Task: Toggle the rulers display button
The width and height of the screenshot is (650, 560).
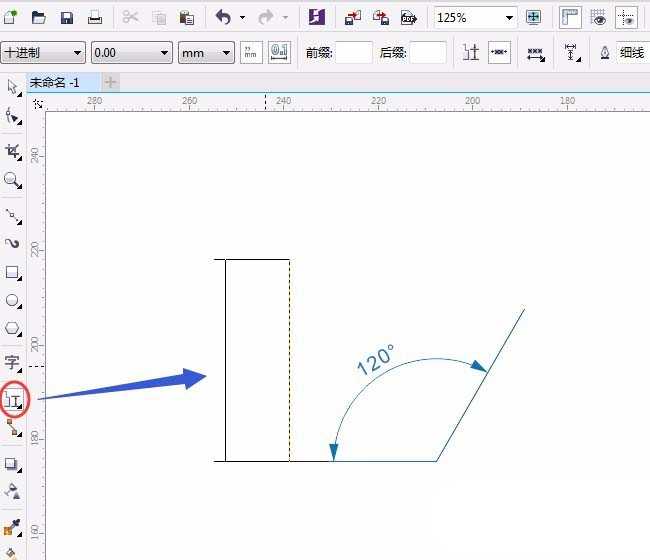Action: pos(570,17)
